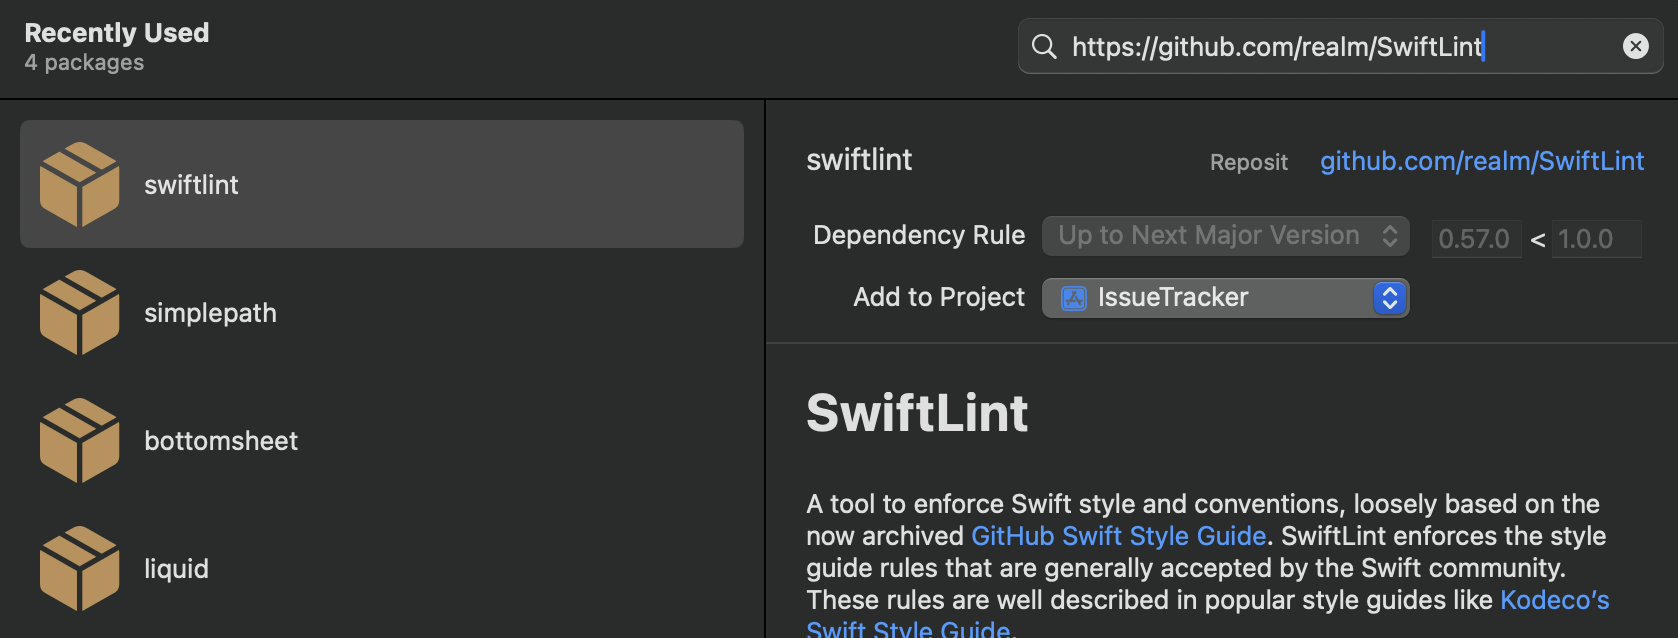Click the blue Add to Project chevron

click(1390, 298)
